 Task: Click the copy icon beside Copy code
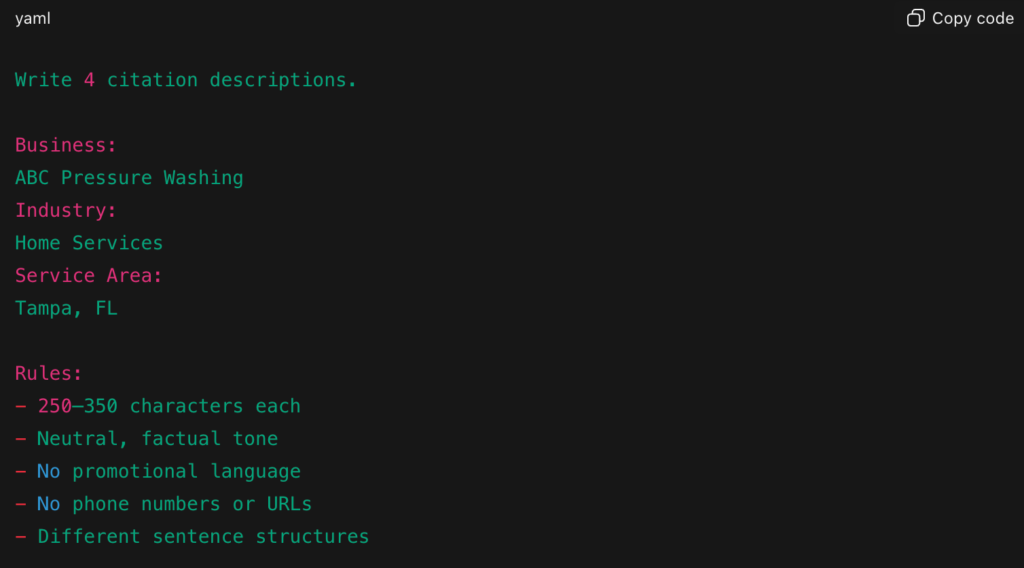[915, 18]
